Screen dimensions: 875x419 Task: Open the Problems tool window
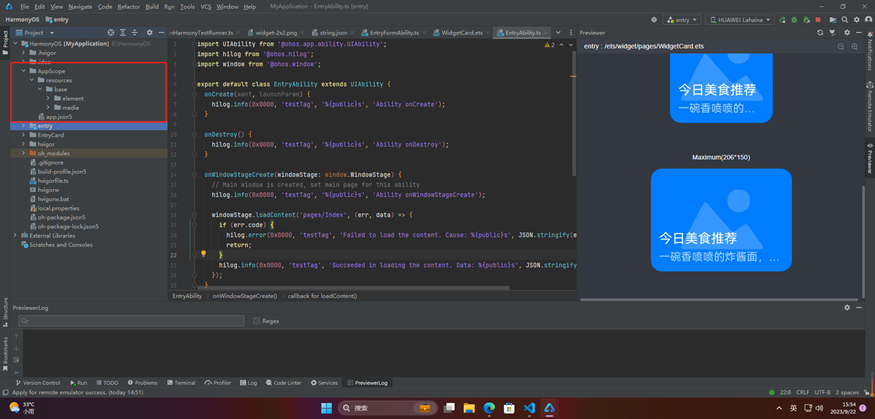tap(142, 383)
